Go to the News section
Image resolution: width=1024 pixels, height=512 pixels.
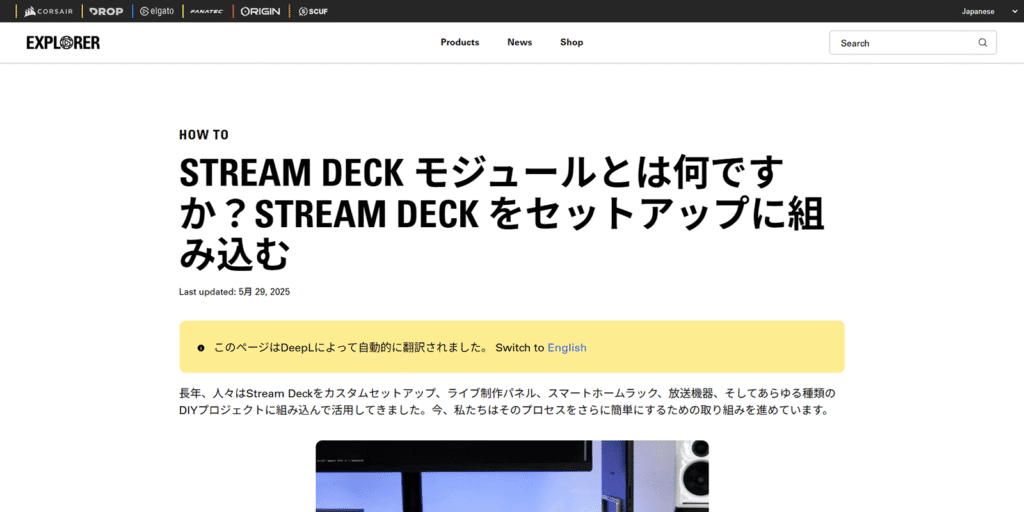tap(520, 42)
